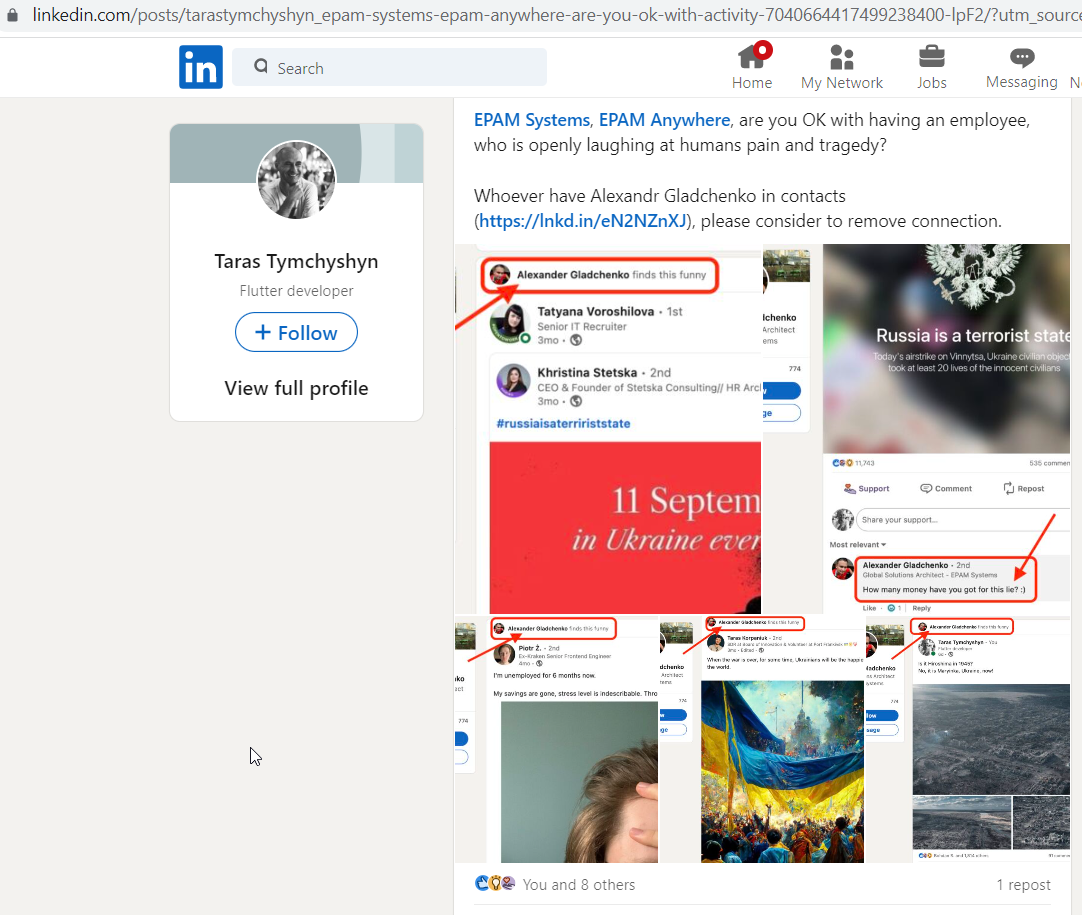Viewport: 1082px width, 915px height.
Task: Open the EPAM Anywhere mention link
Action: (x=665, y=120)
